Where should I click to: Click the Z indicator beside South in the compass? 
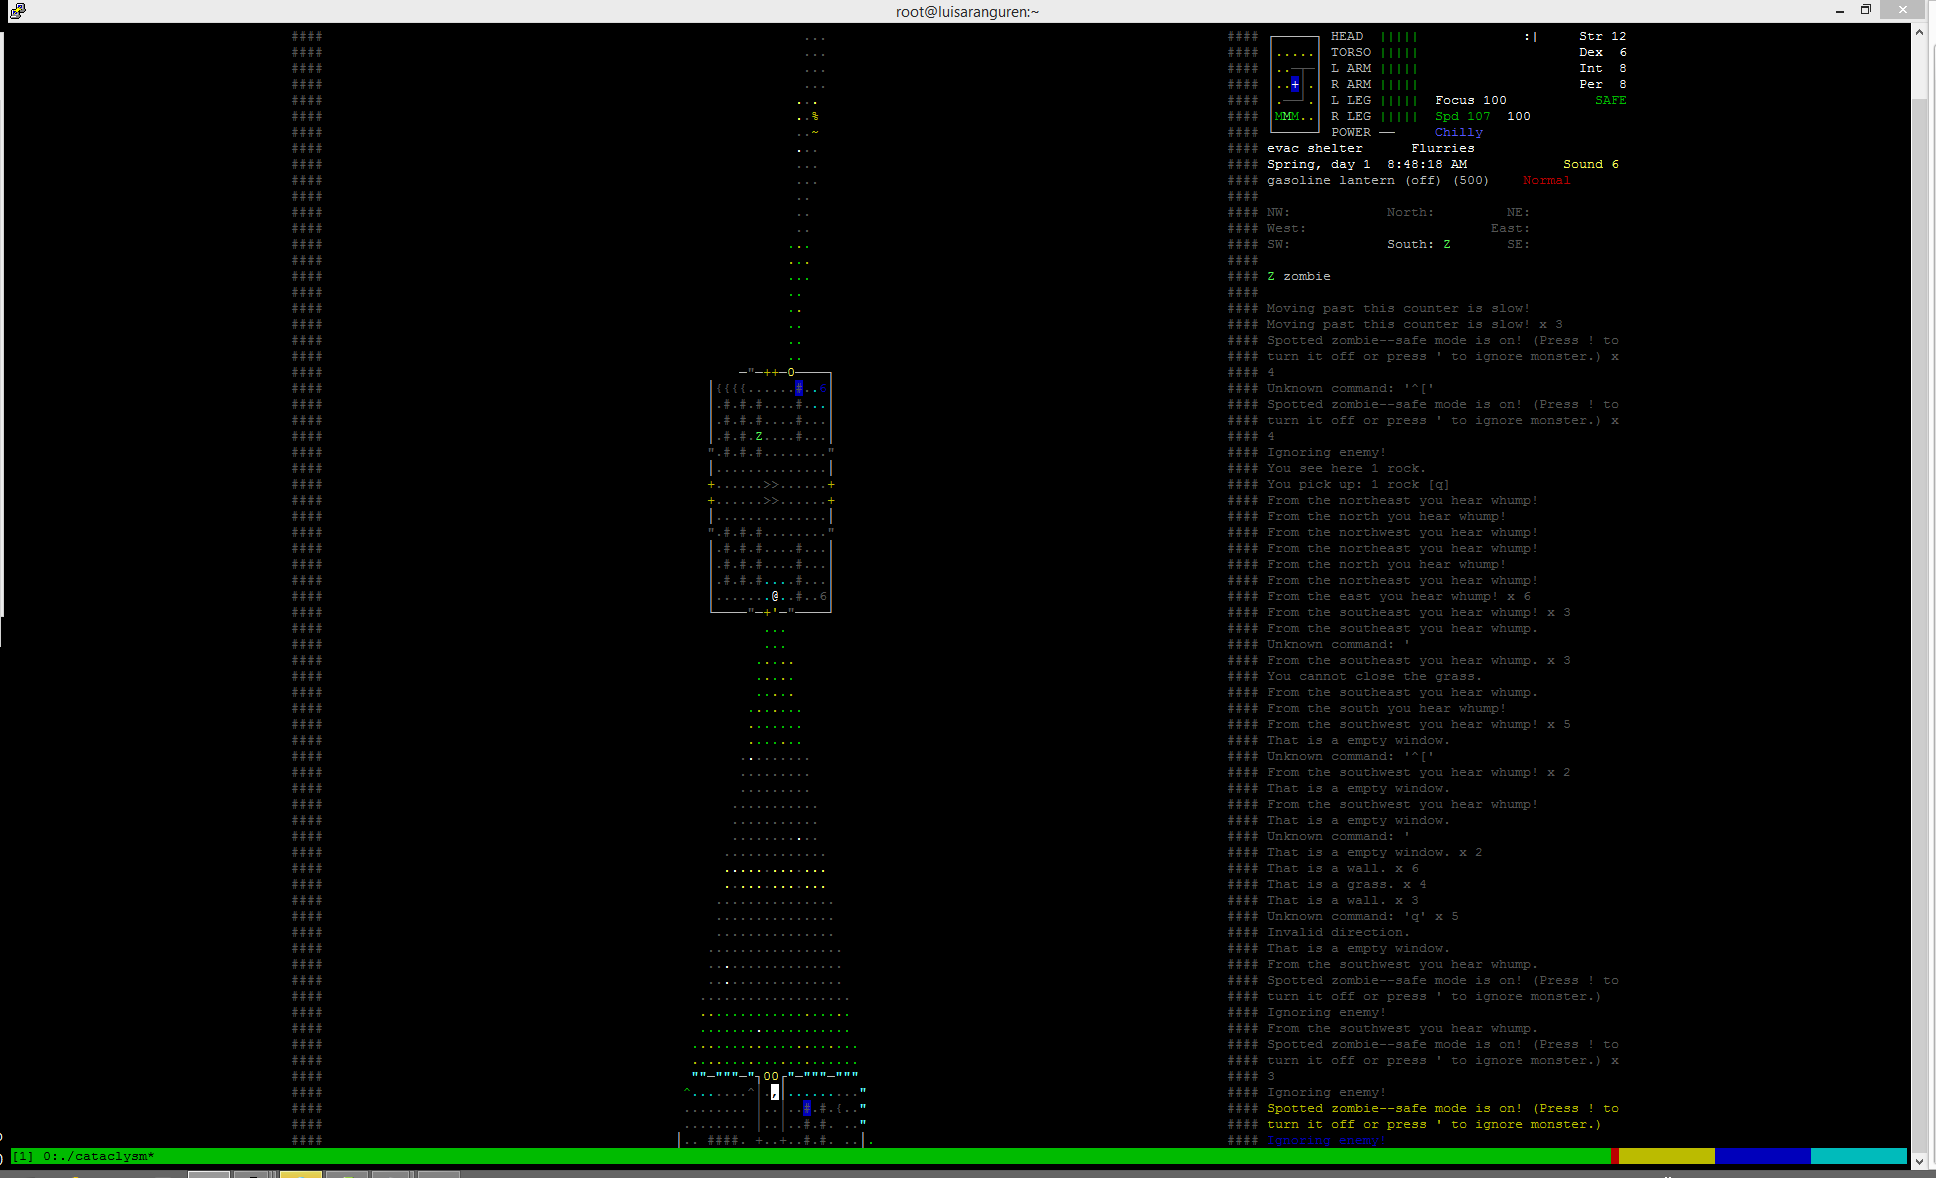1446,244
